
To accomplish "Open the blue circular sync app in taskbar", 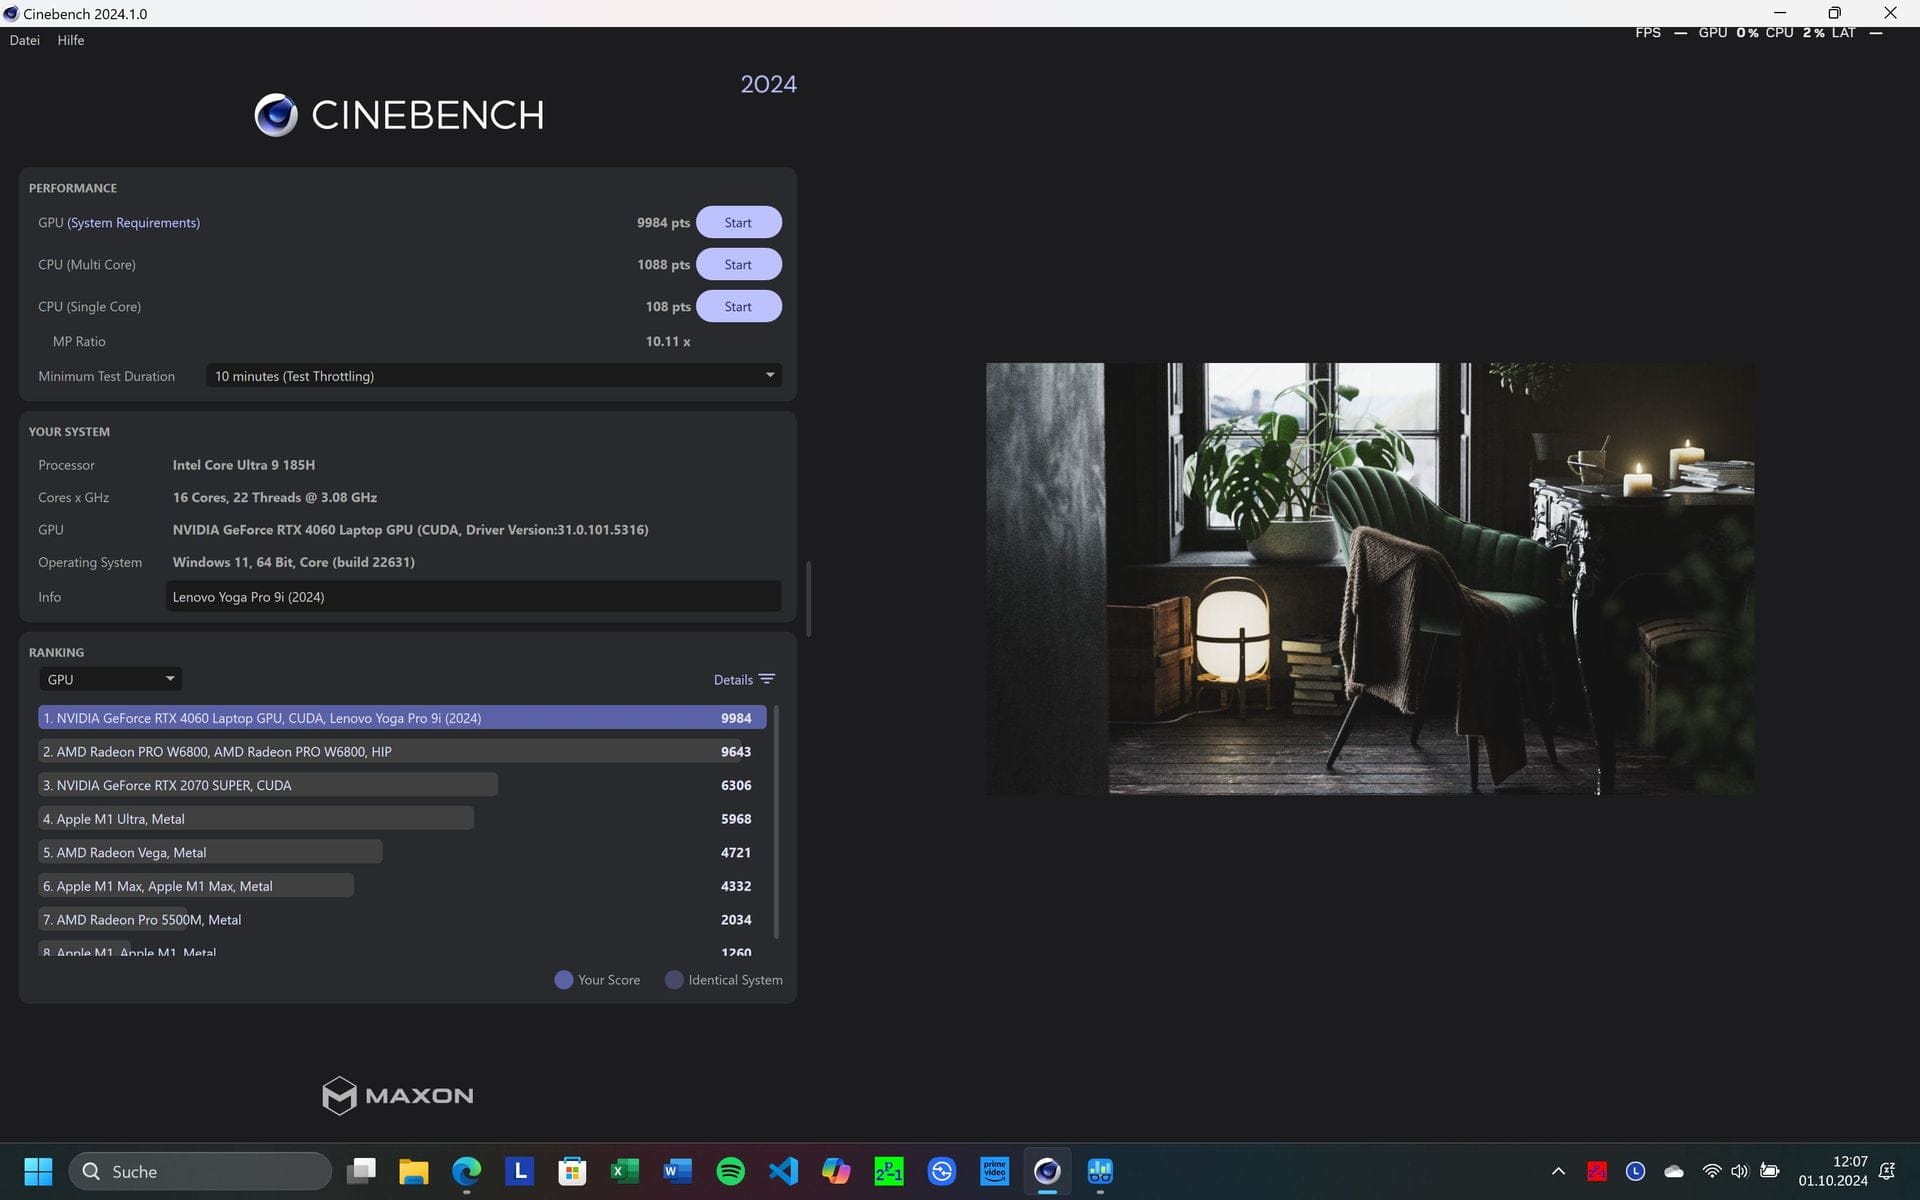I will [x=942, y=1171].
